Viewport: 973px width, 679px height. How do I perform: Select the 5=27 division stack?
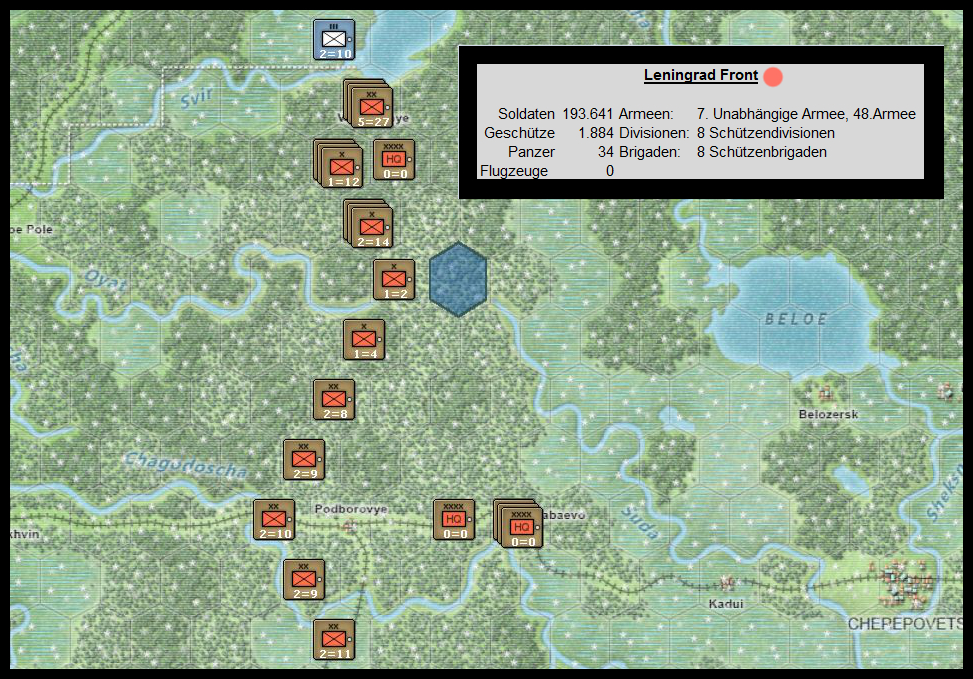click(368, 104)
